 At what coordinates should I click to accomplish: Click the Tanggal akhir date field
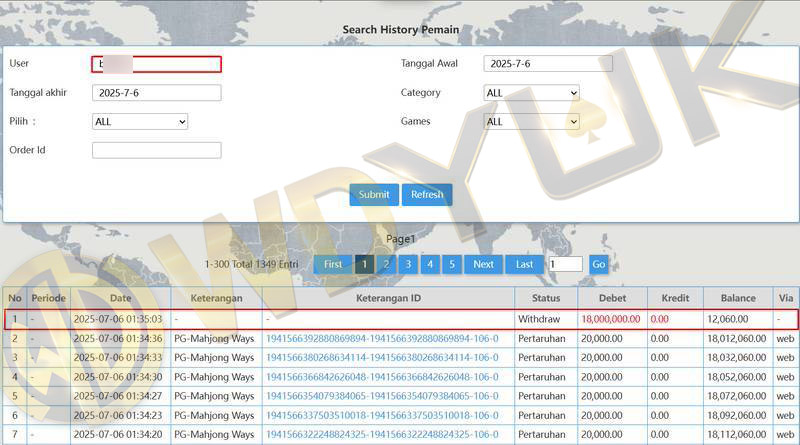pyautogui.click(x=157, y=93)
